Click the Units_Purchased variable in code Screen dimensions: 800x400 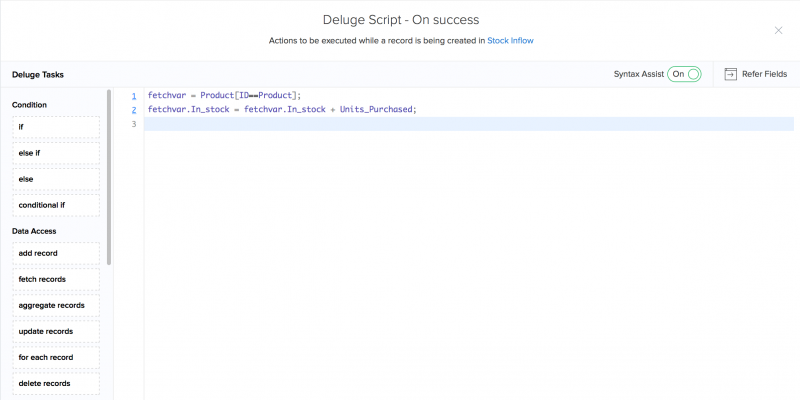375,109
